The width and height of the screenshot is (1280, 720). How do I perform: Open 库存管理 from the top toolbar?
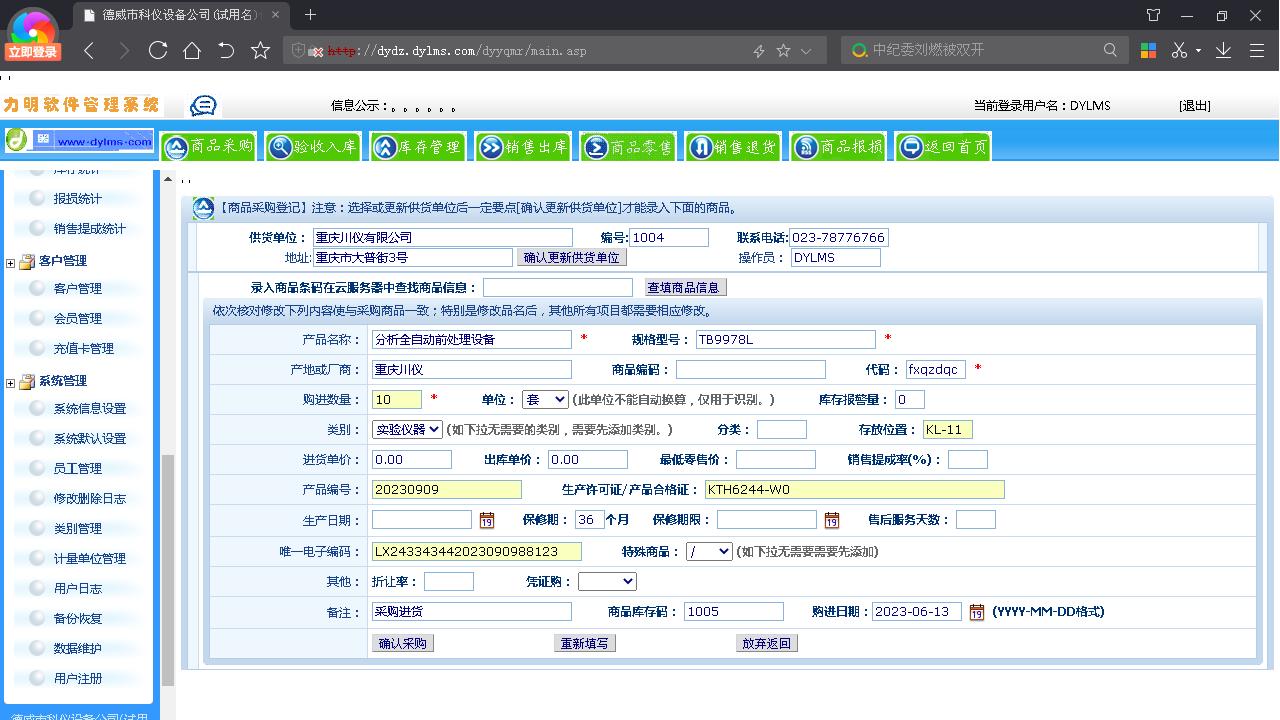pyautogui.click(x=418, y=146)
